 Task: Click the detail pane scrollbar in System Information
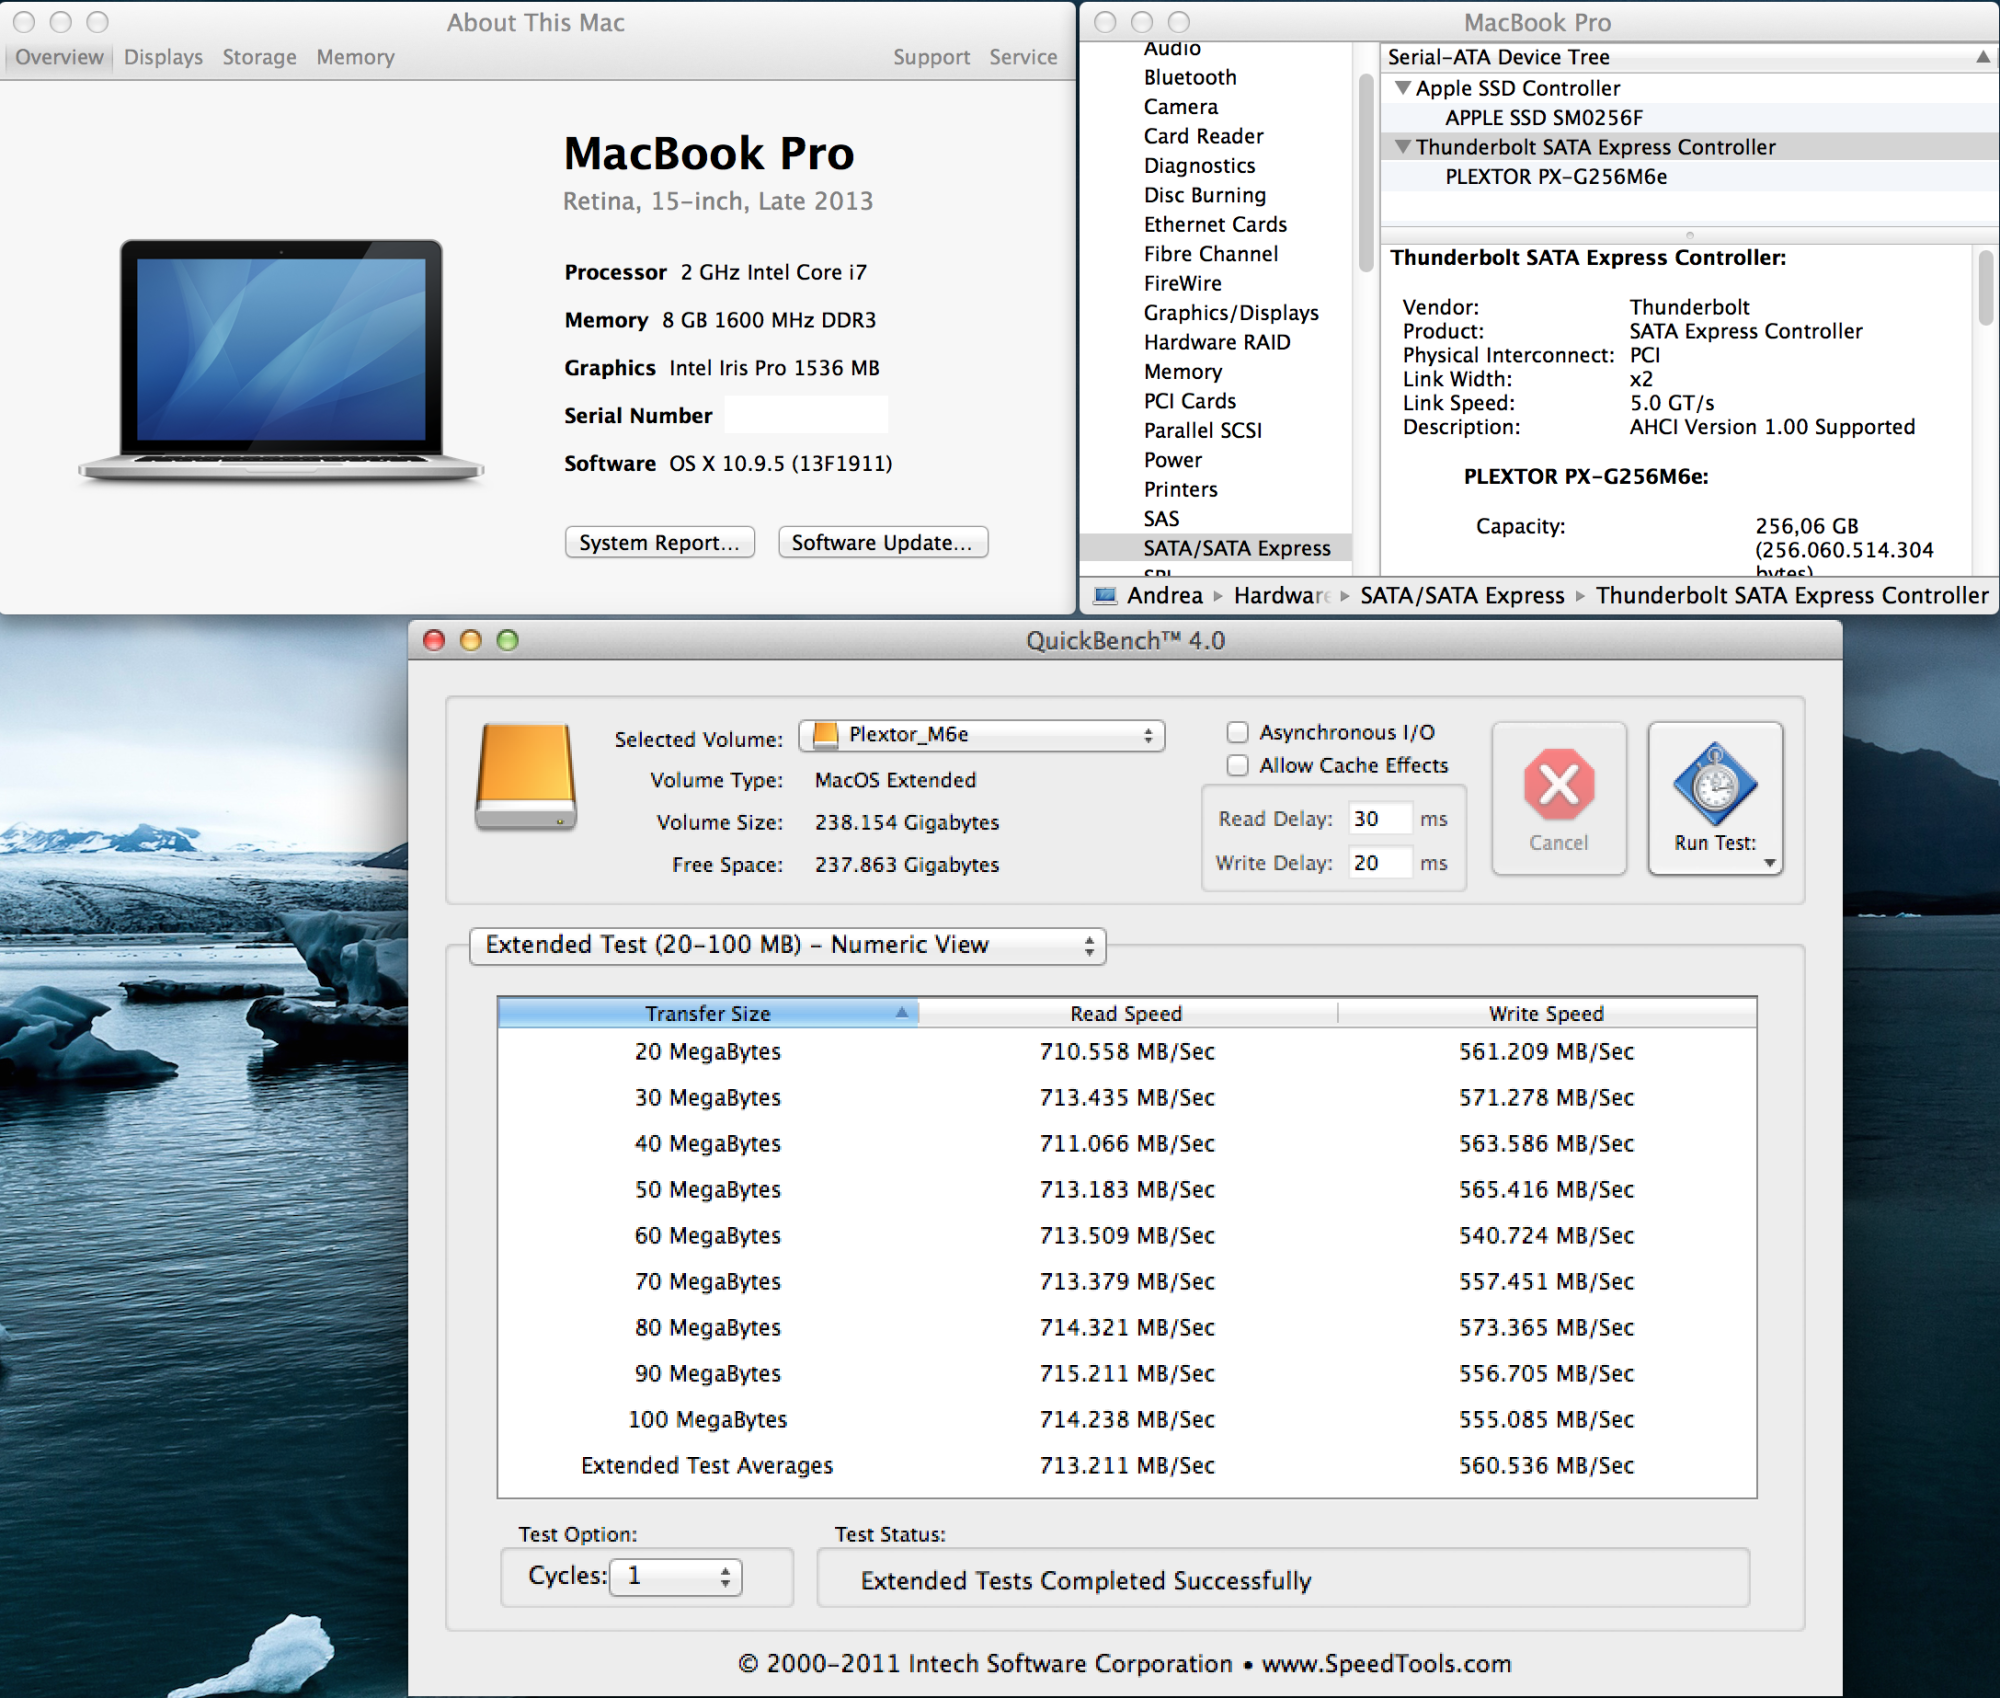[x=1986, y=288]
